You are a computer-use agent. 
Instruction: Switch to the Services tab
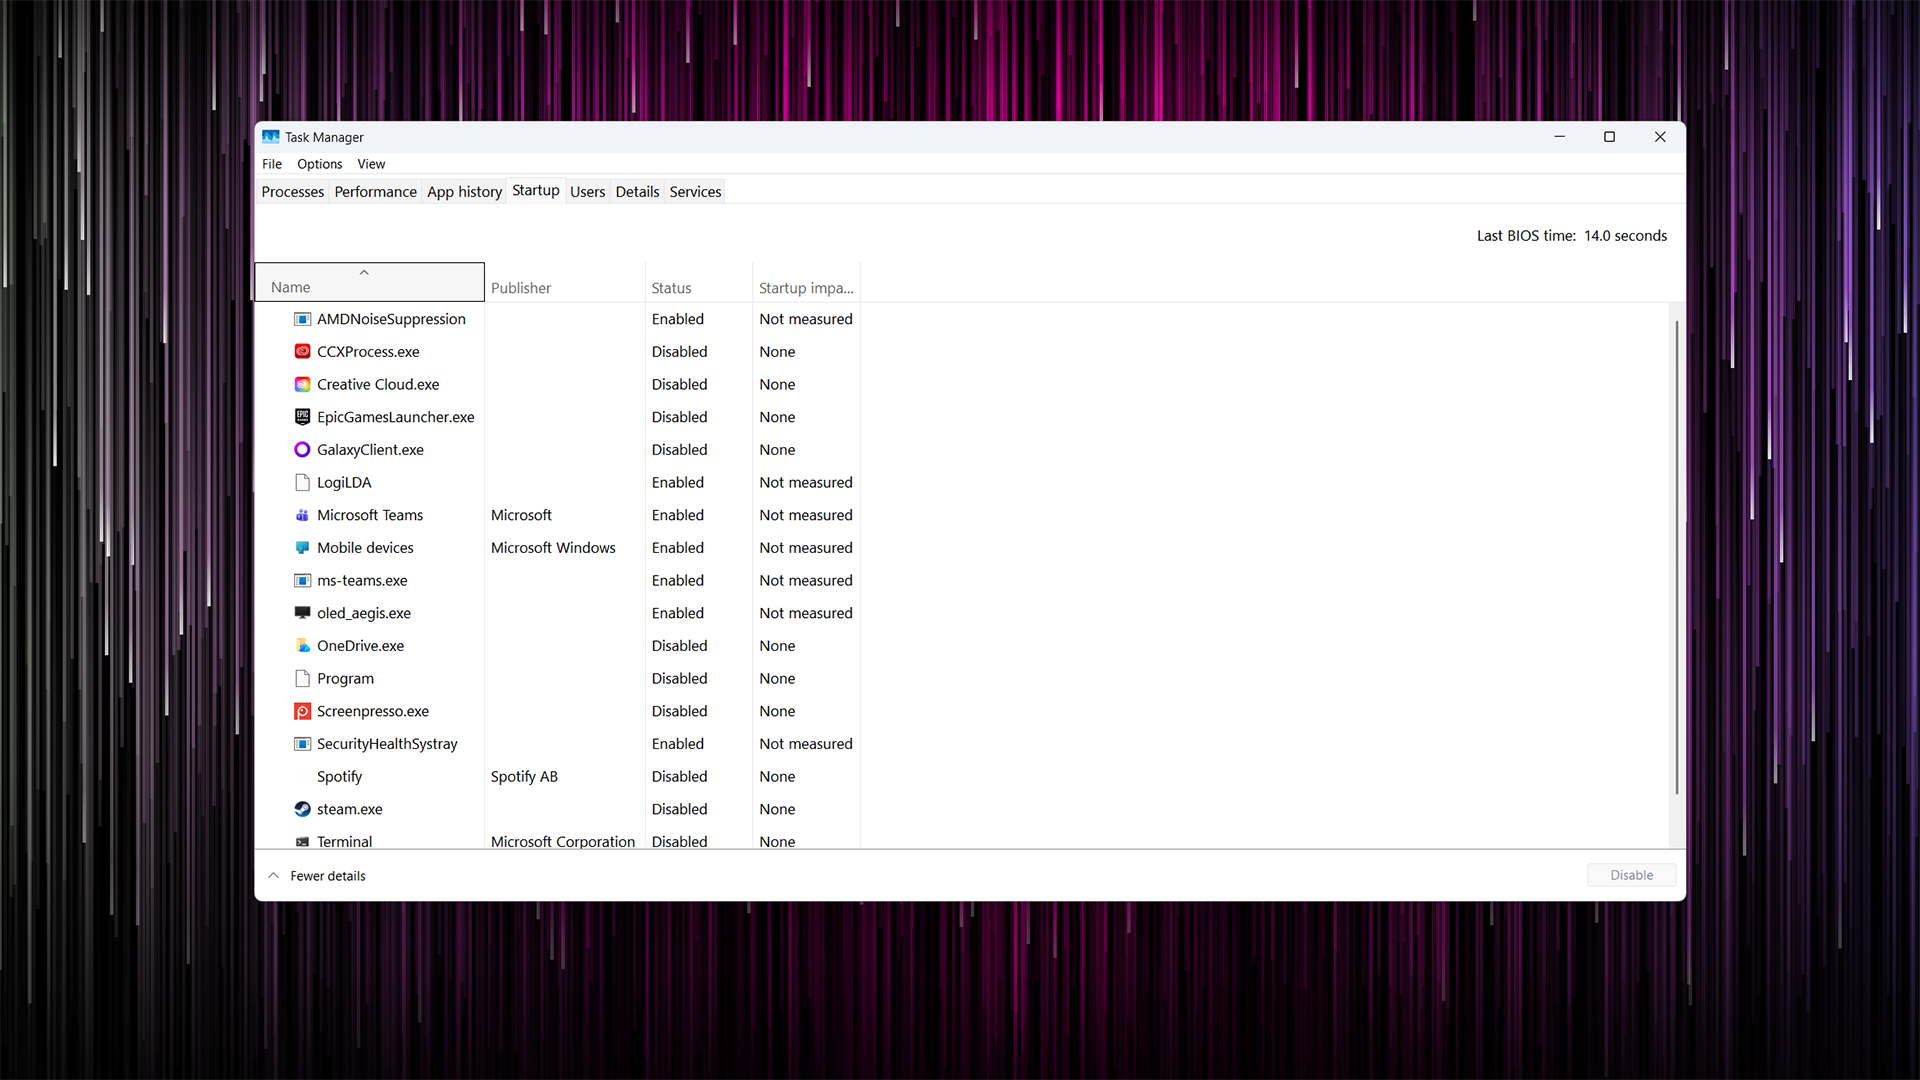[695, 191]
